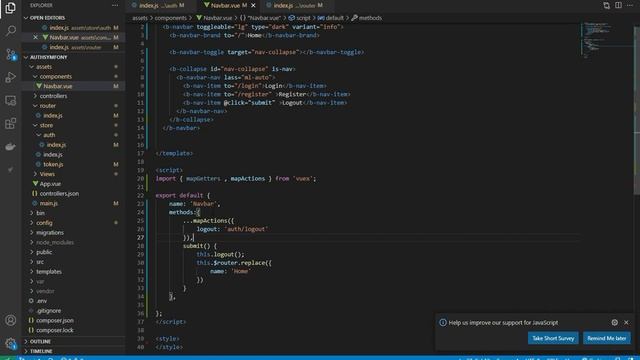
Task: Open the .env file
Action: [x=73, y=301]
